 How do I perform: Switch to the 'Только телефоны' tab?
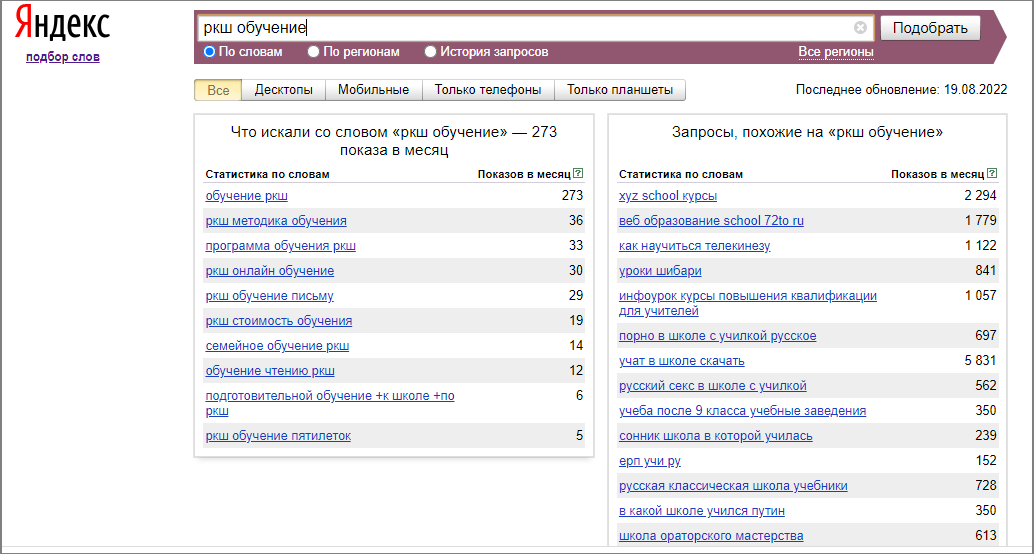pyautogui.click(x=488, y=90)
